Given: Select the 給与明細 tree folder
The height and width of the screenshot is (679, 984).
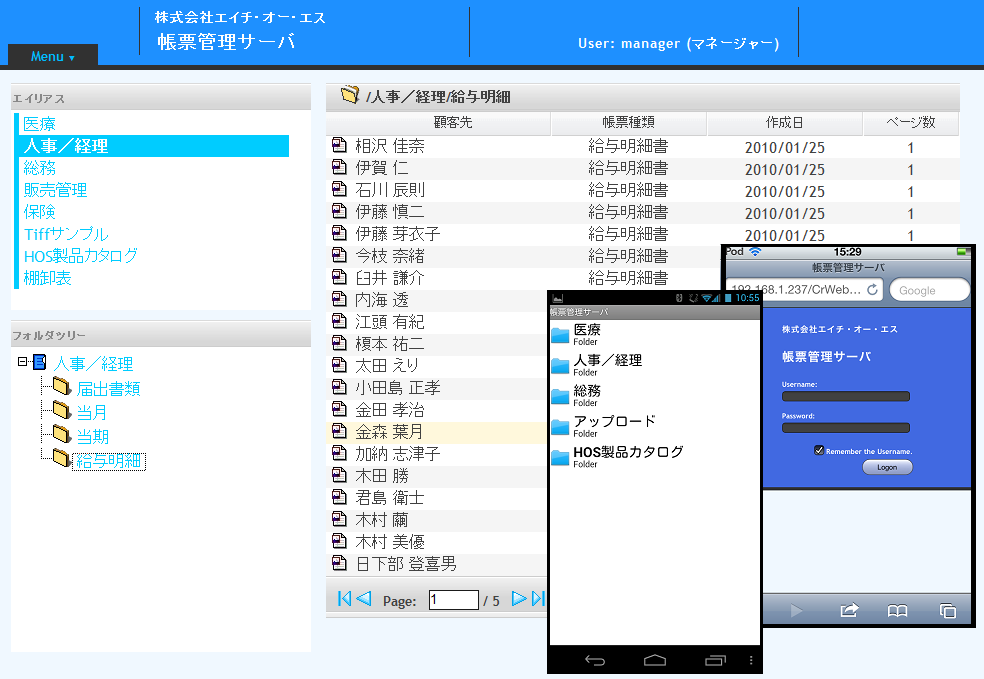Looking at the screenshot, I should [x=109, y=461].
